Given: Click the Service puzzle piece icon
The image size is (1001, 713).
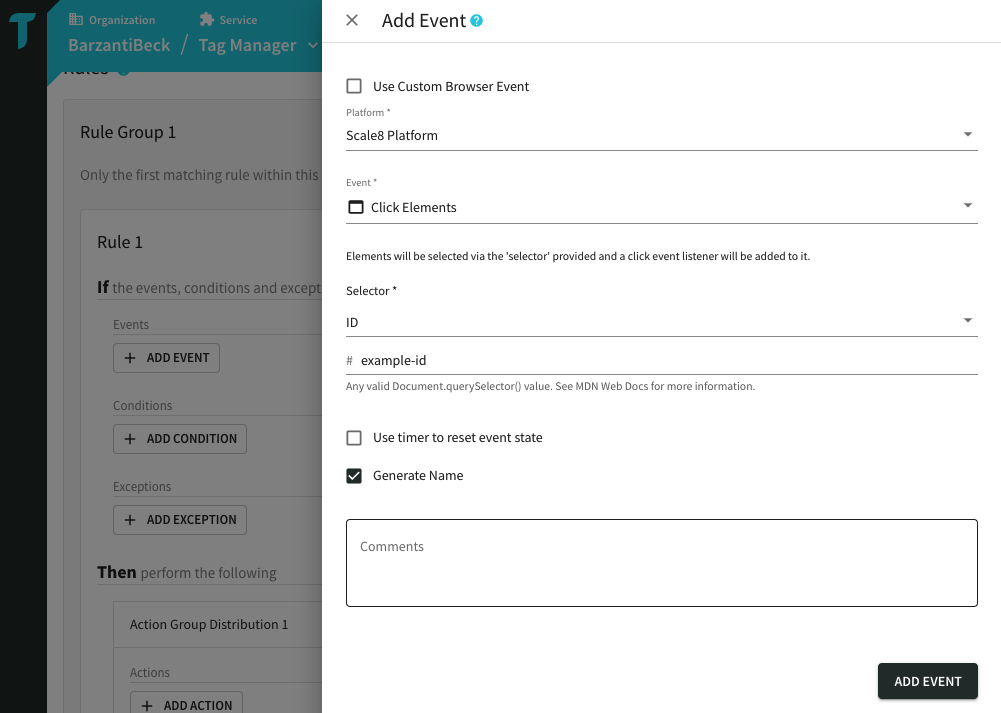Looking at the screenshot, I should pyautogui.click(x=206, y=19).
